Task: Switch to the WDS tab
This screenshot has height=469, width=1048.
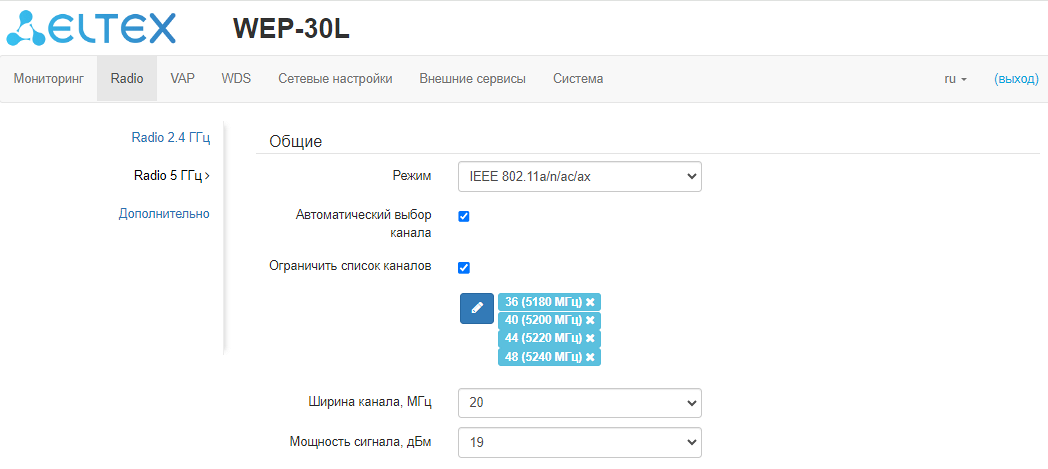Action: tap(236, 79)
